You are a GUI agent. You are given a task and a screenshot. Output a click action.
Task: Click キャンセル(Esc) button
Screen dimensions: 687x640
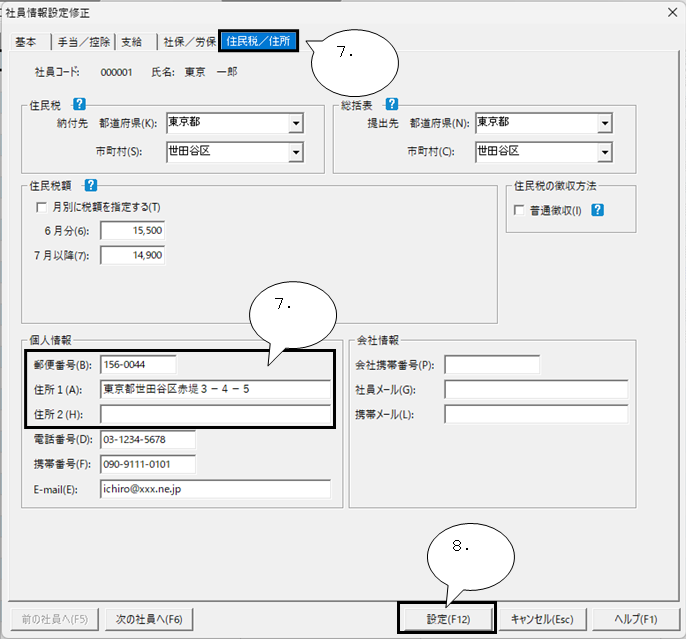tap(542, 619)
